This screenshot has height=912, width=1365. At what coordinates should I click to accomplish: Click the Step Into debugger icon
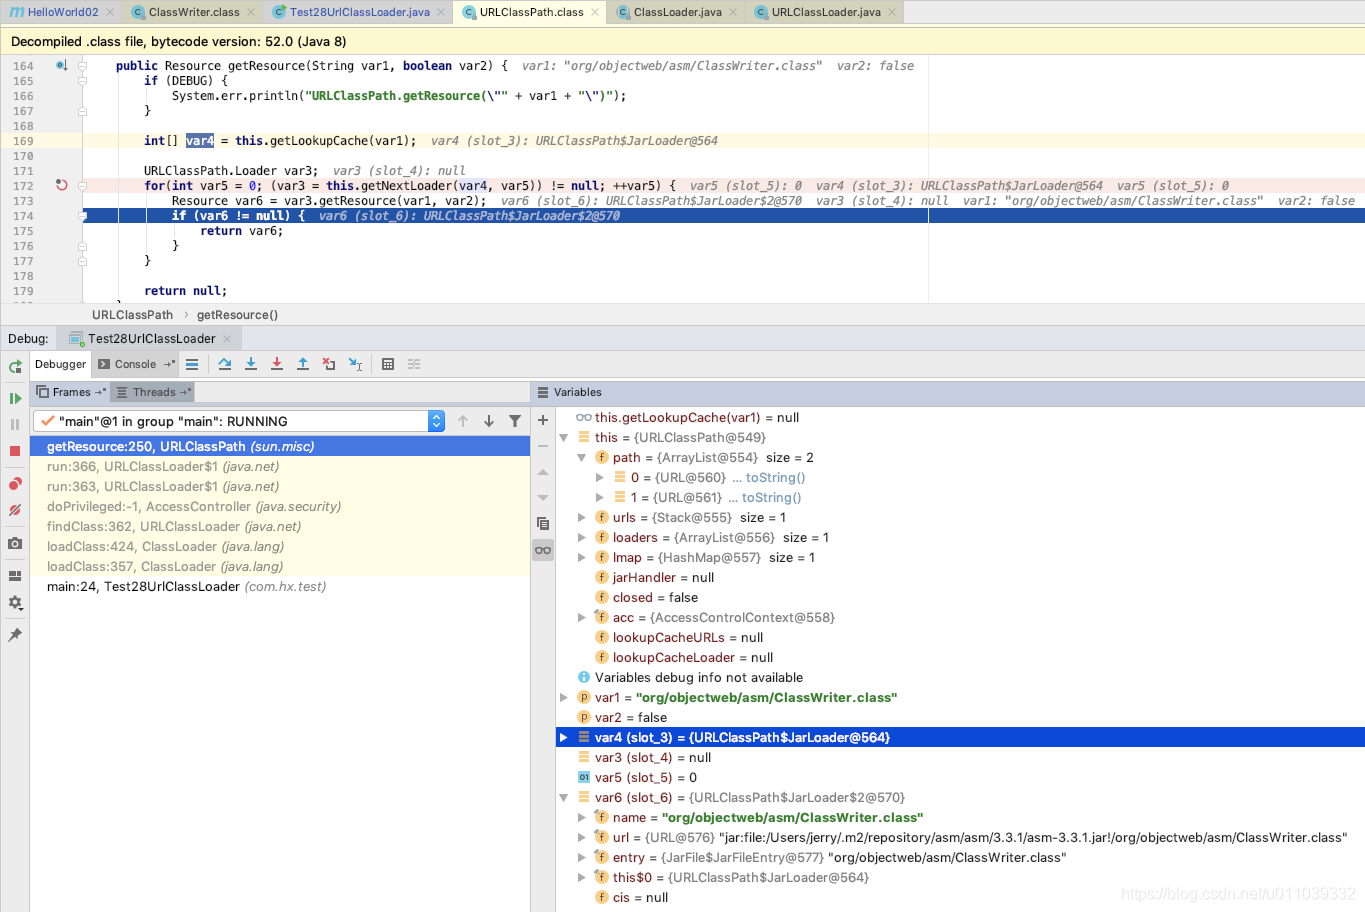[251, 364]
